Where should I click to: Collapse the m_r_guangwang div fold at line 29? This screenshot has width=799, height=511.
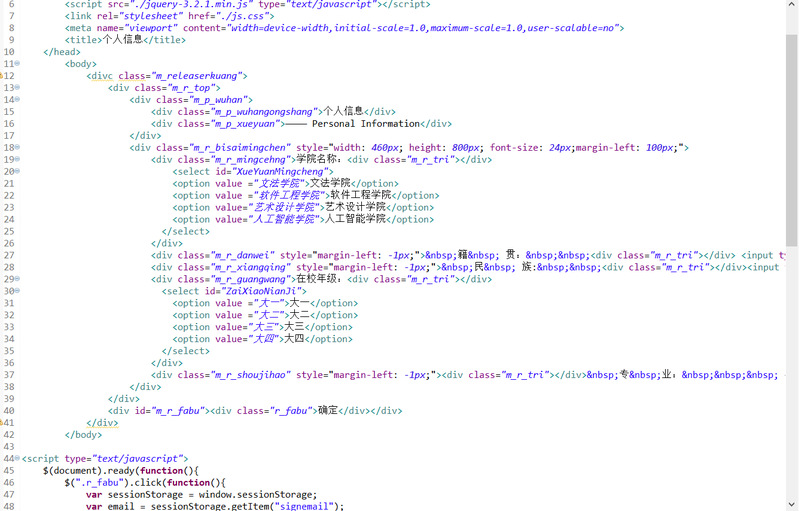[x=17, y=279]
